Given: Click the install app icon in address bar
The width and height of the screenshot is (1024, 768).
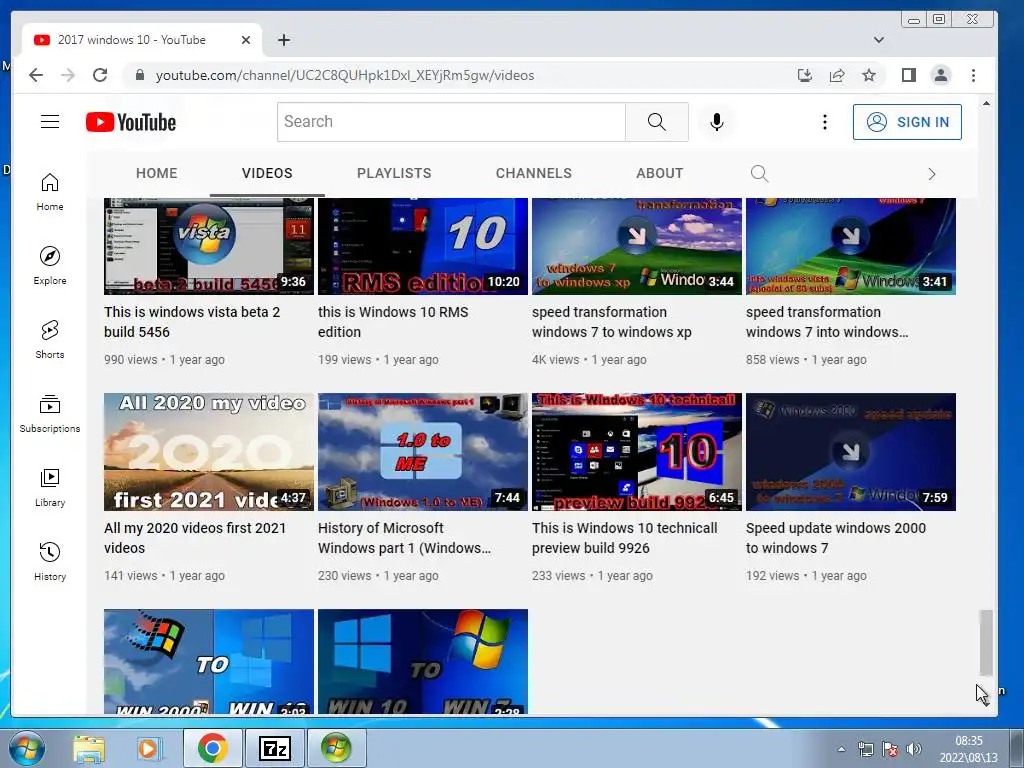Looking at the screenshot, I should 805,75.
